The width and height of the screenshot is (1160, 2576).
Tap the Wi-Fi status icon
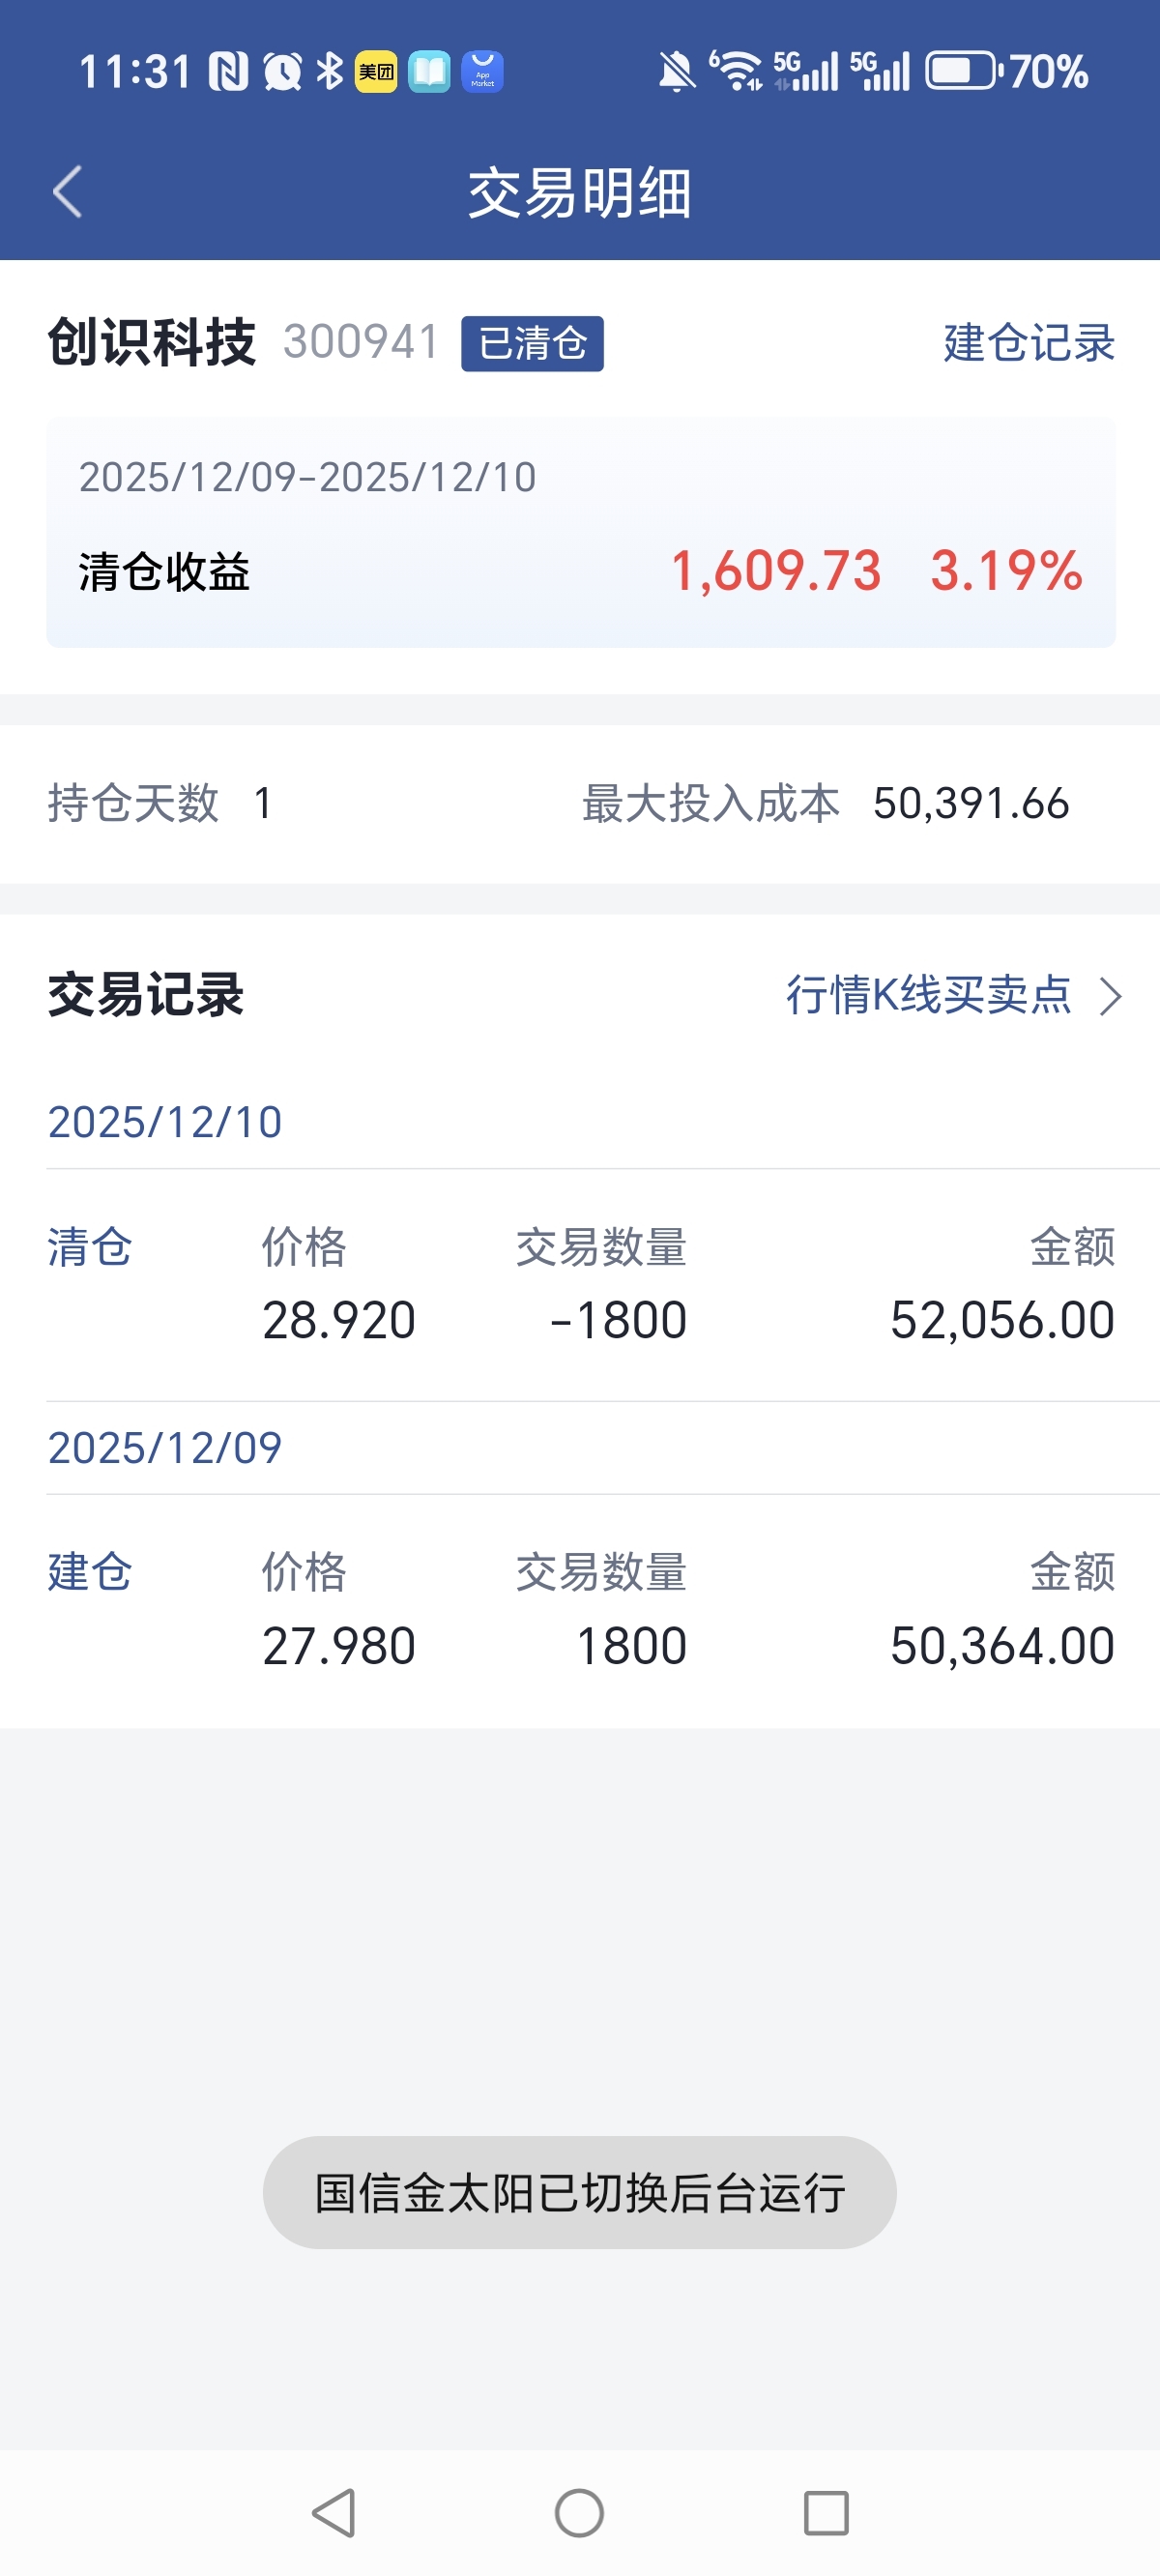click(738, 72)
